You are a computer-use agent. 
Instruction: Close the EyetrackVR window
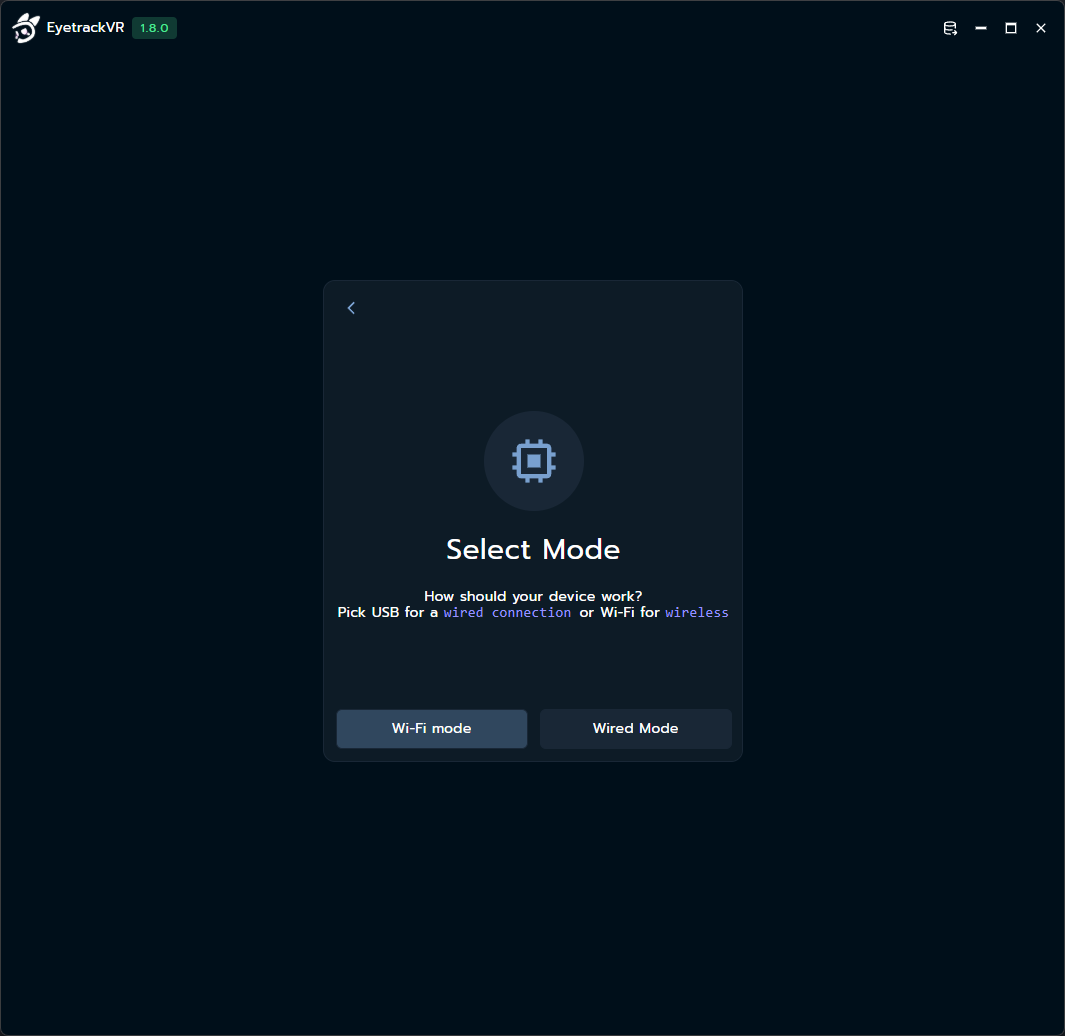(x=1041, y=29)
